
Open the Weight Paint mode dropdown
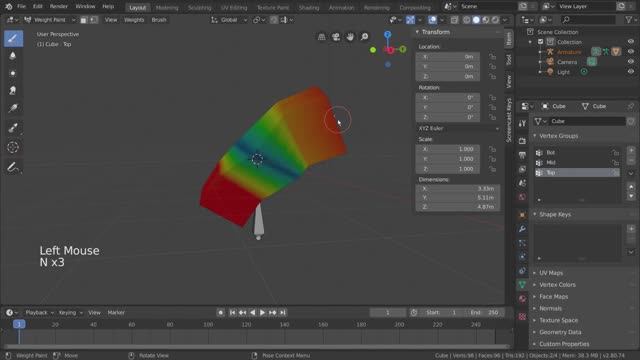pos(49,20)
